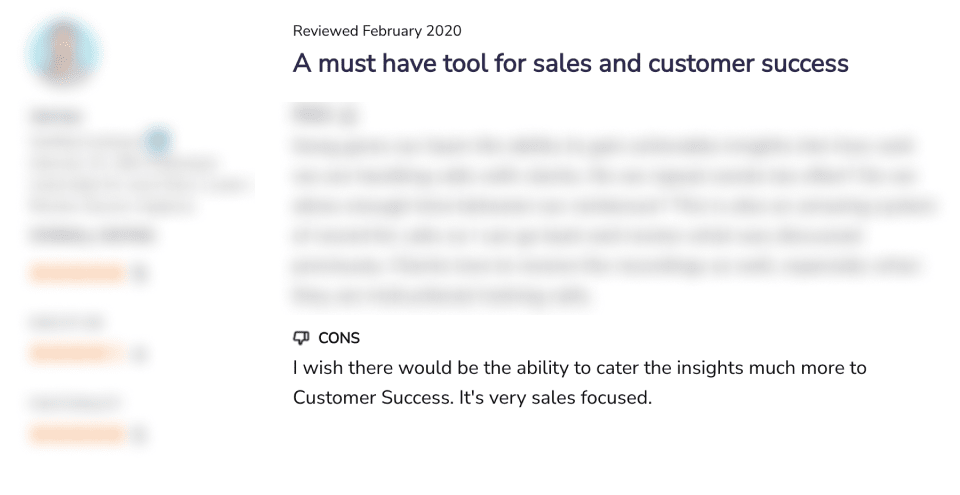This screenshot has height=495, width=960.
Task: Click the blurred label above the bottom rating bar
Action: pyautogui.click(x=75, y=402)
